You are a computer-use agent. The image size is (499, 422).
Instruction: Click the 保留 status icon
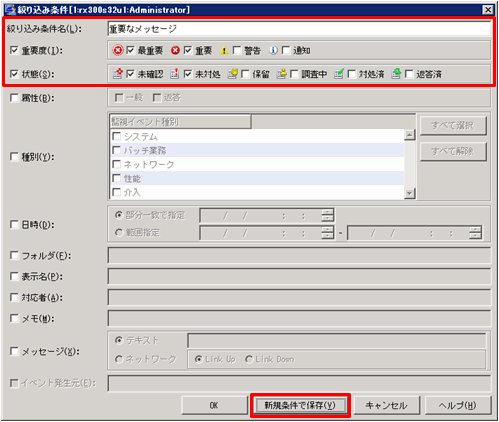232,74
